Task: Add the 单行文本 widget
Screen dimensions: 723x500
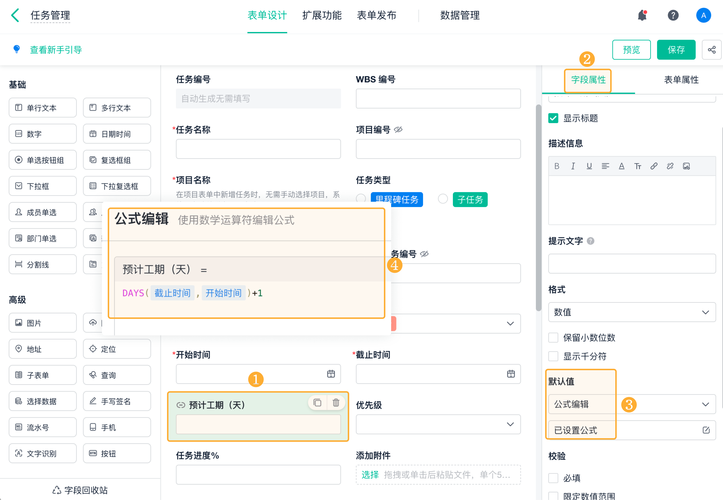Action: point(42,107)
